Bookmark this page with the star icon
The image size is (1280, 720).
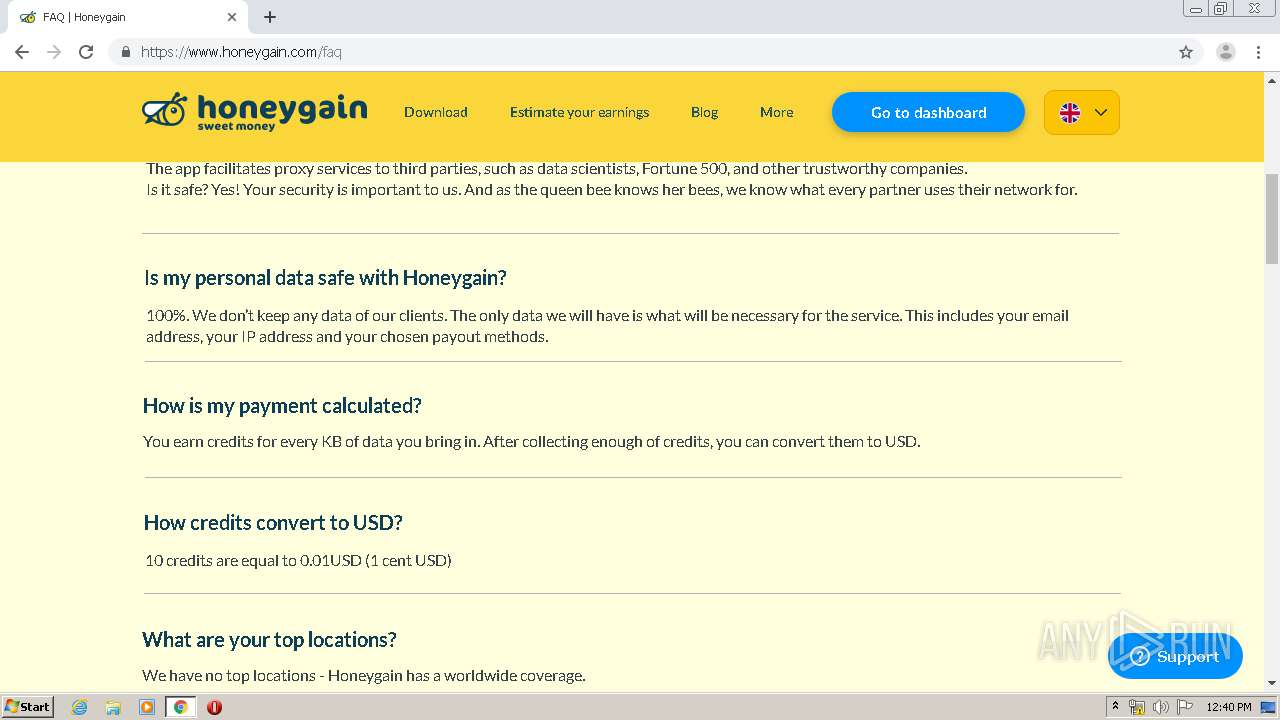pyautogui.click(x=1186, y=52)
